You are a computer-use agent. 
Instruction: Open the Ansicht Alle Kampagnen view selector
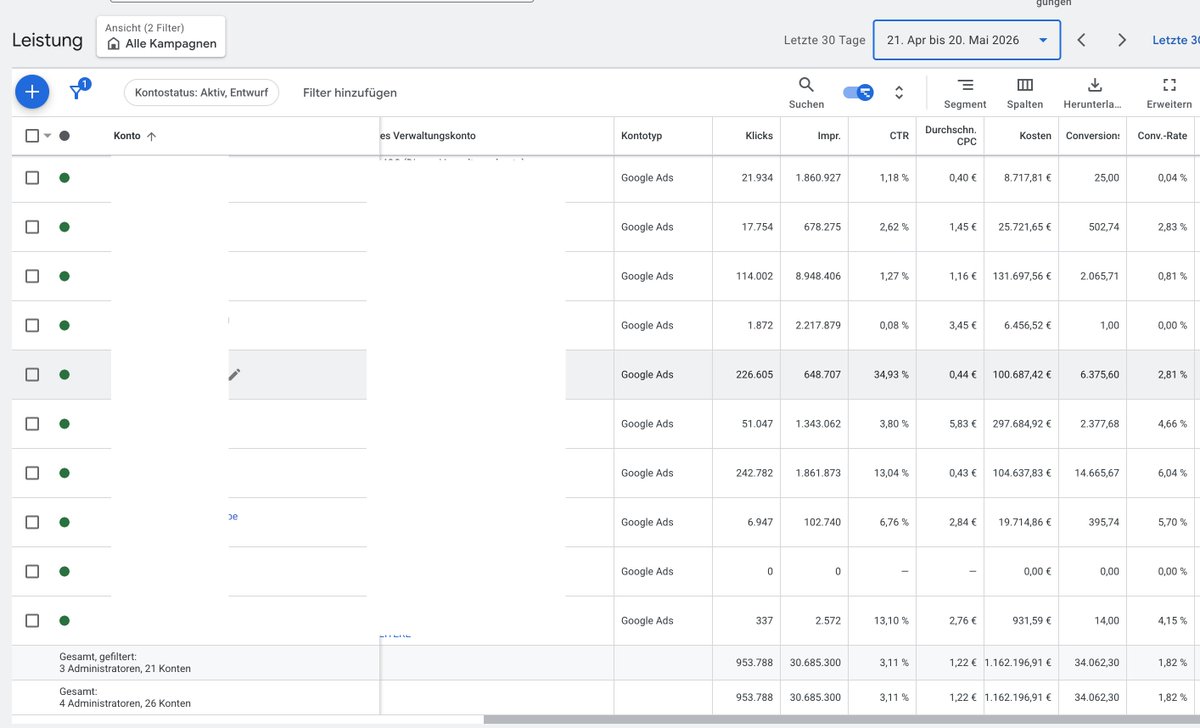point(161,37)
